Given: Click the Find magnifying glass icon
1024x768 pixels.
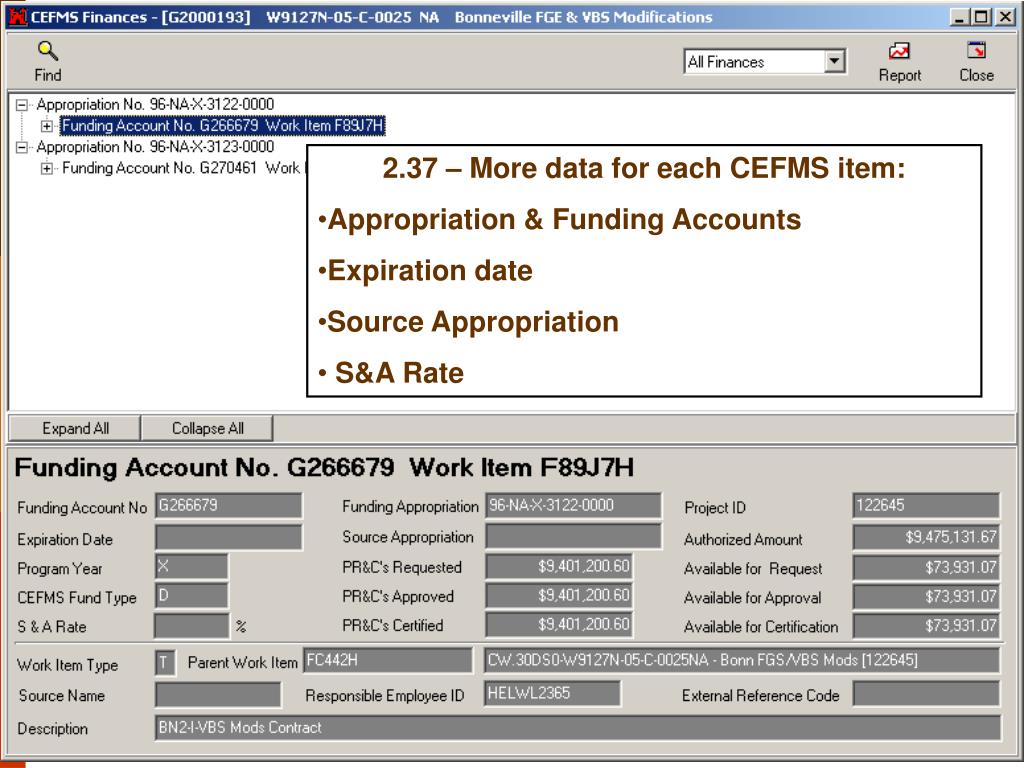Looking at the screenshot, I should pyautogui.click(x=48, y=50).
